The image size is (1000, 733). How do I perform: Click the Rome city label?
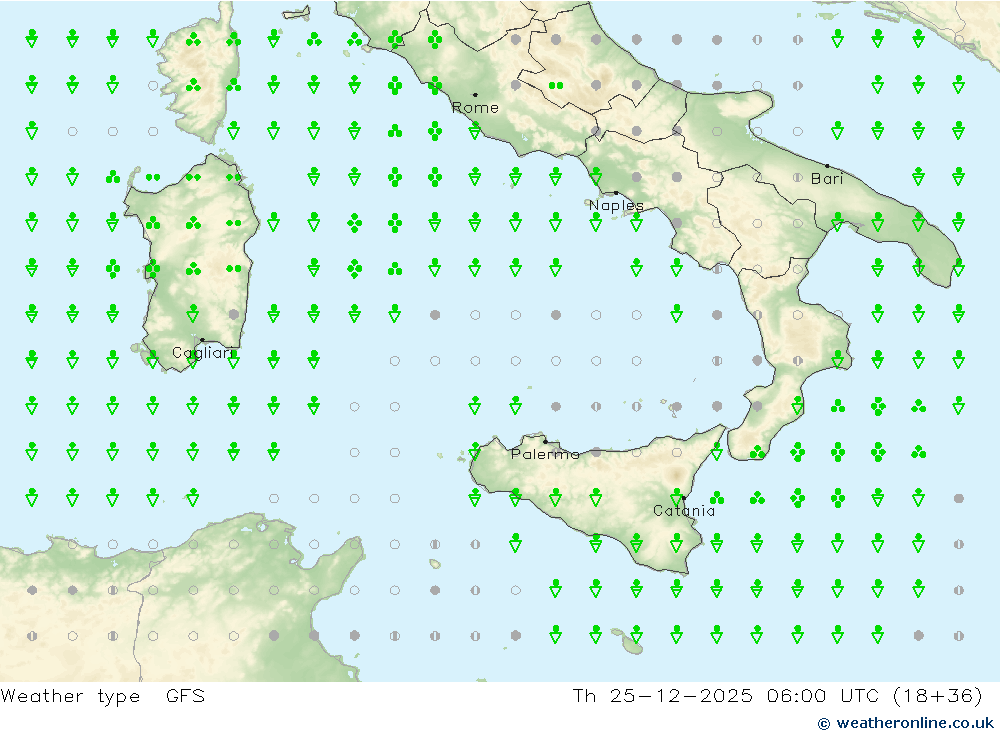[475, 108]
